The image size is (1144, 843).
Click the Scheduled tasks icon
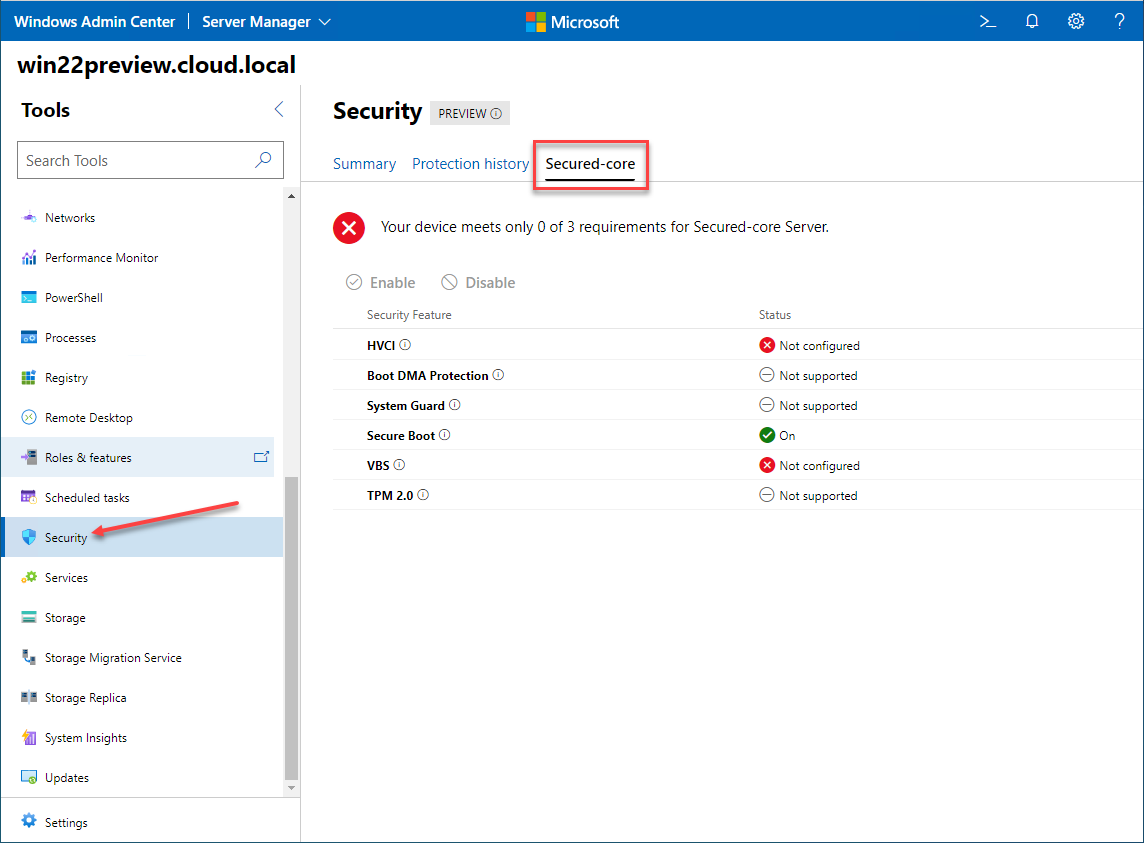coord(29,498)
